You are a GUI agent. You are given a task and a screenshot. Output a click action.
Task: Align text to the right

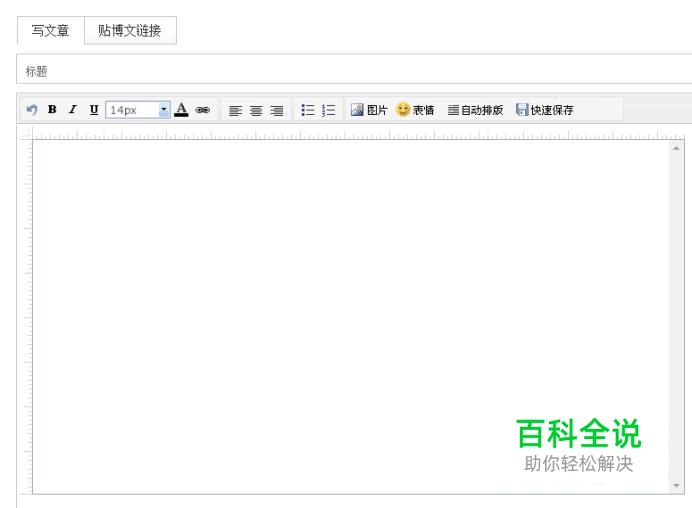pyautogui.click(x=277, y=110)
